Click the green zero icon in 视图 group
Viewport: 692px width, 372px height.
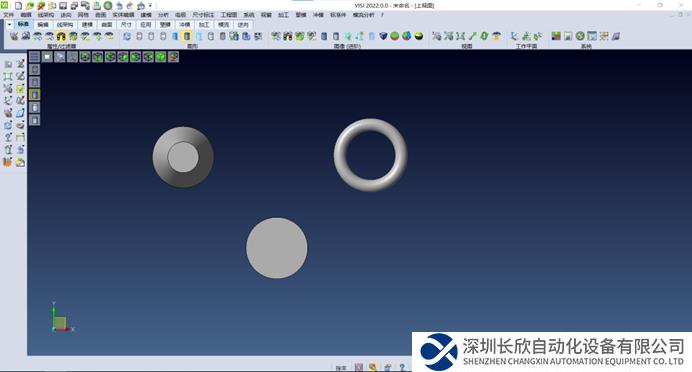484,36
